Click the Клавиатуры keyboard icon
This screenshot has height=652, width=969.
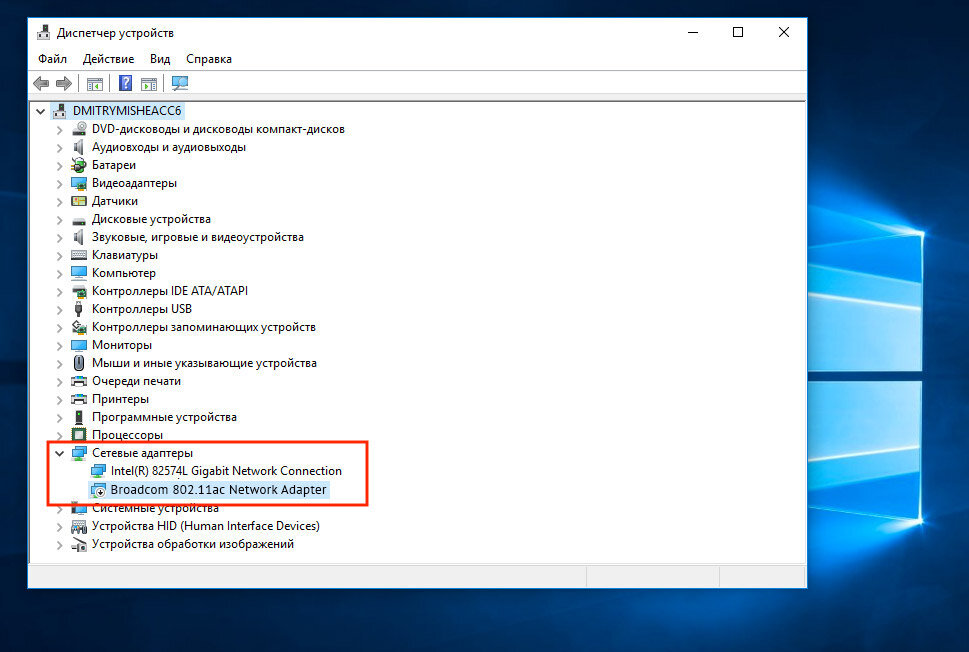point(78,255)
